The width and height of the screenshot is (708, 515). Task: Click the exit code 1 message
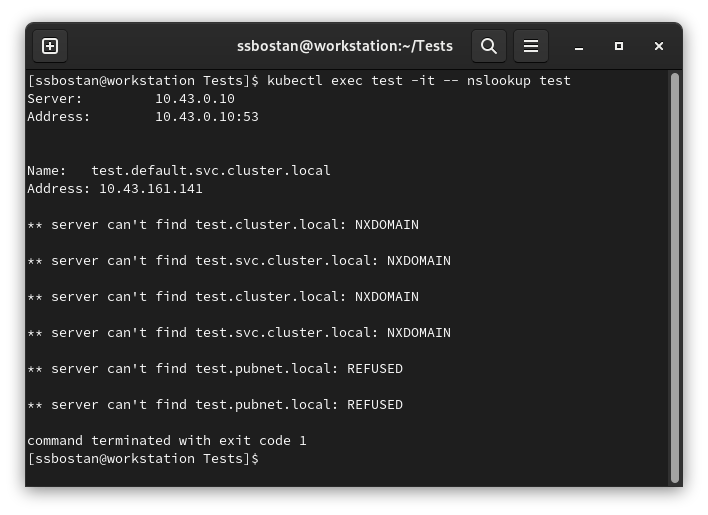click(x=167, y=441)
